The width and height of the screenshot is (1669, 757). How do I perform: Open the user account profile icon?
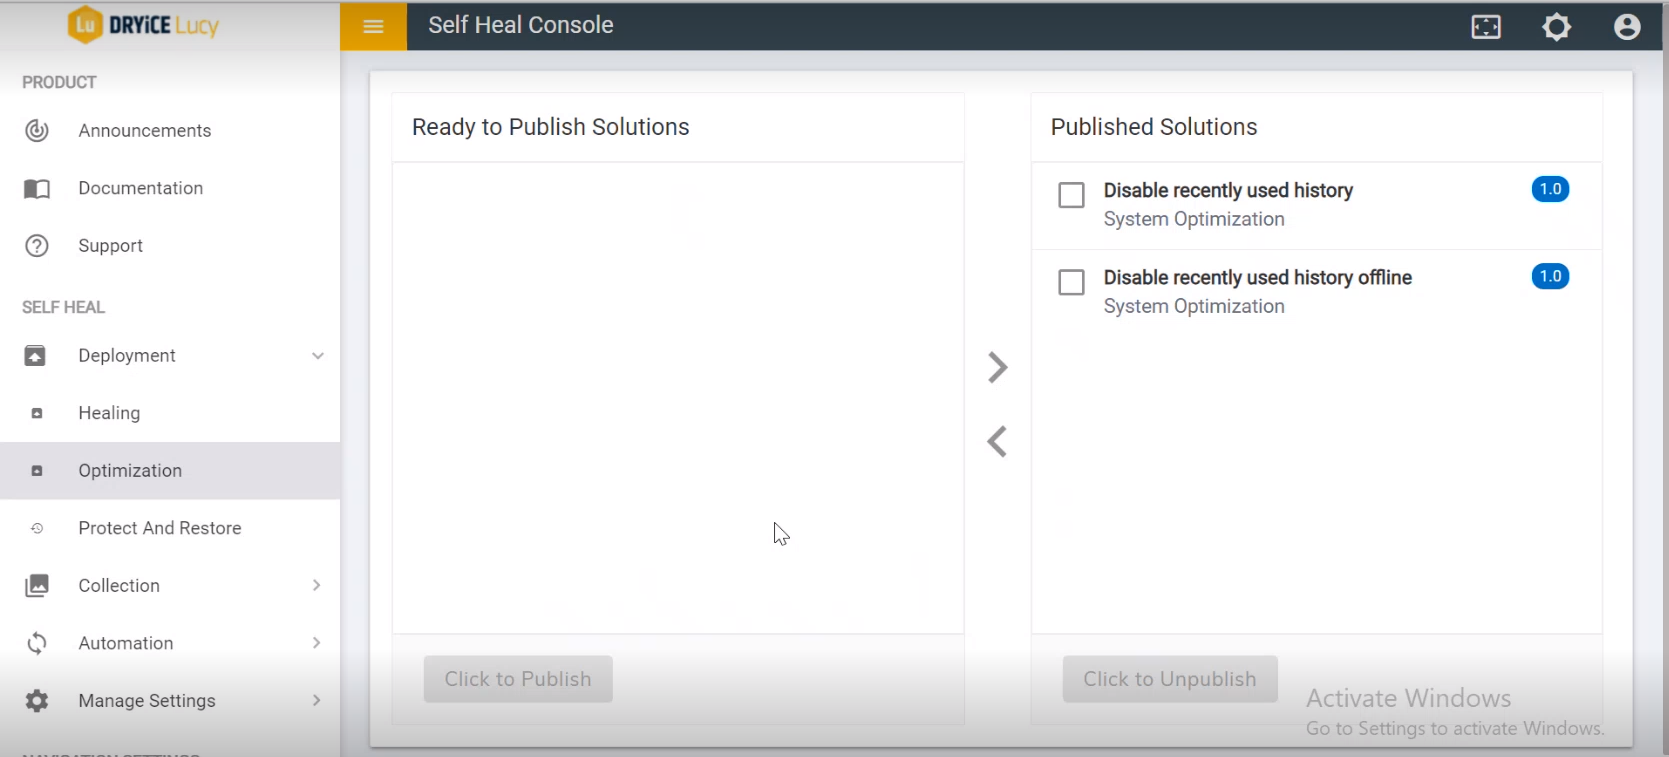click(1627, 27)
